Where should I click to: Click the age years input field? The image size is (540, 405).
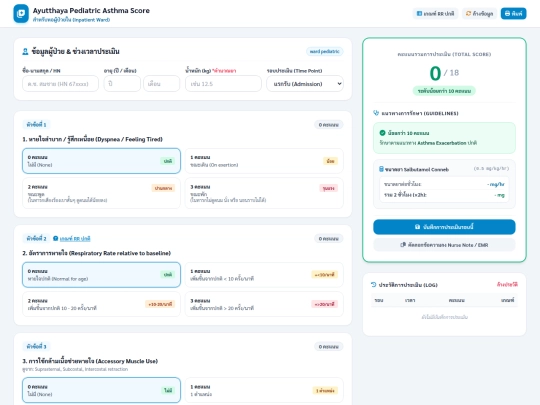[x=122, y=84]
